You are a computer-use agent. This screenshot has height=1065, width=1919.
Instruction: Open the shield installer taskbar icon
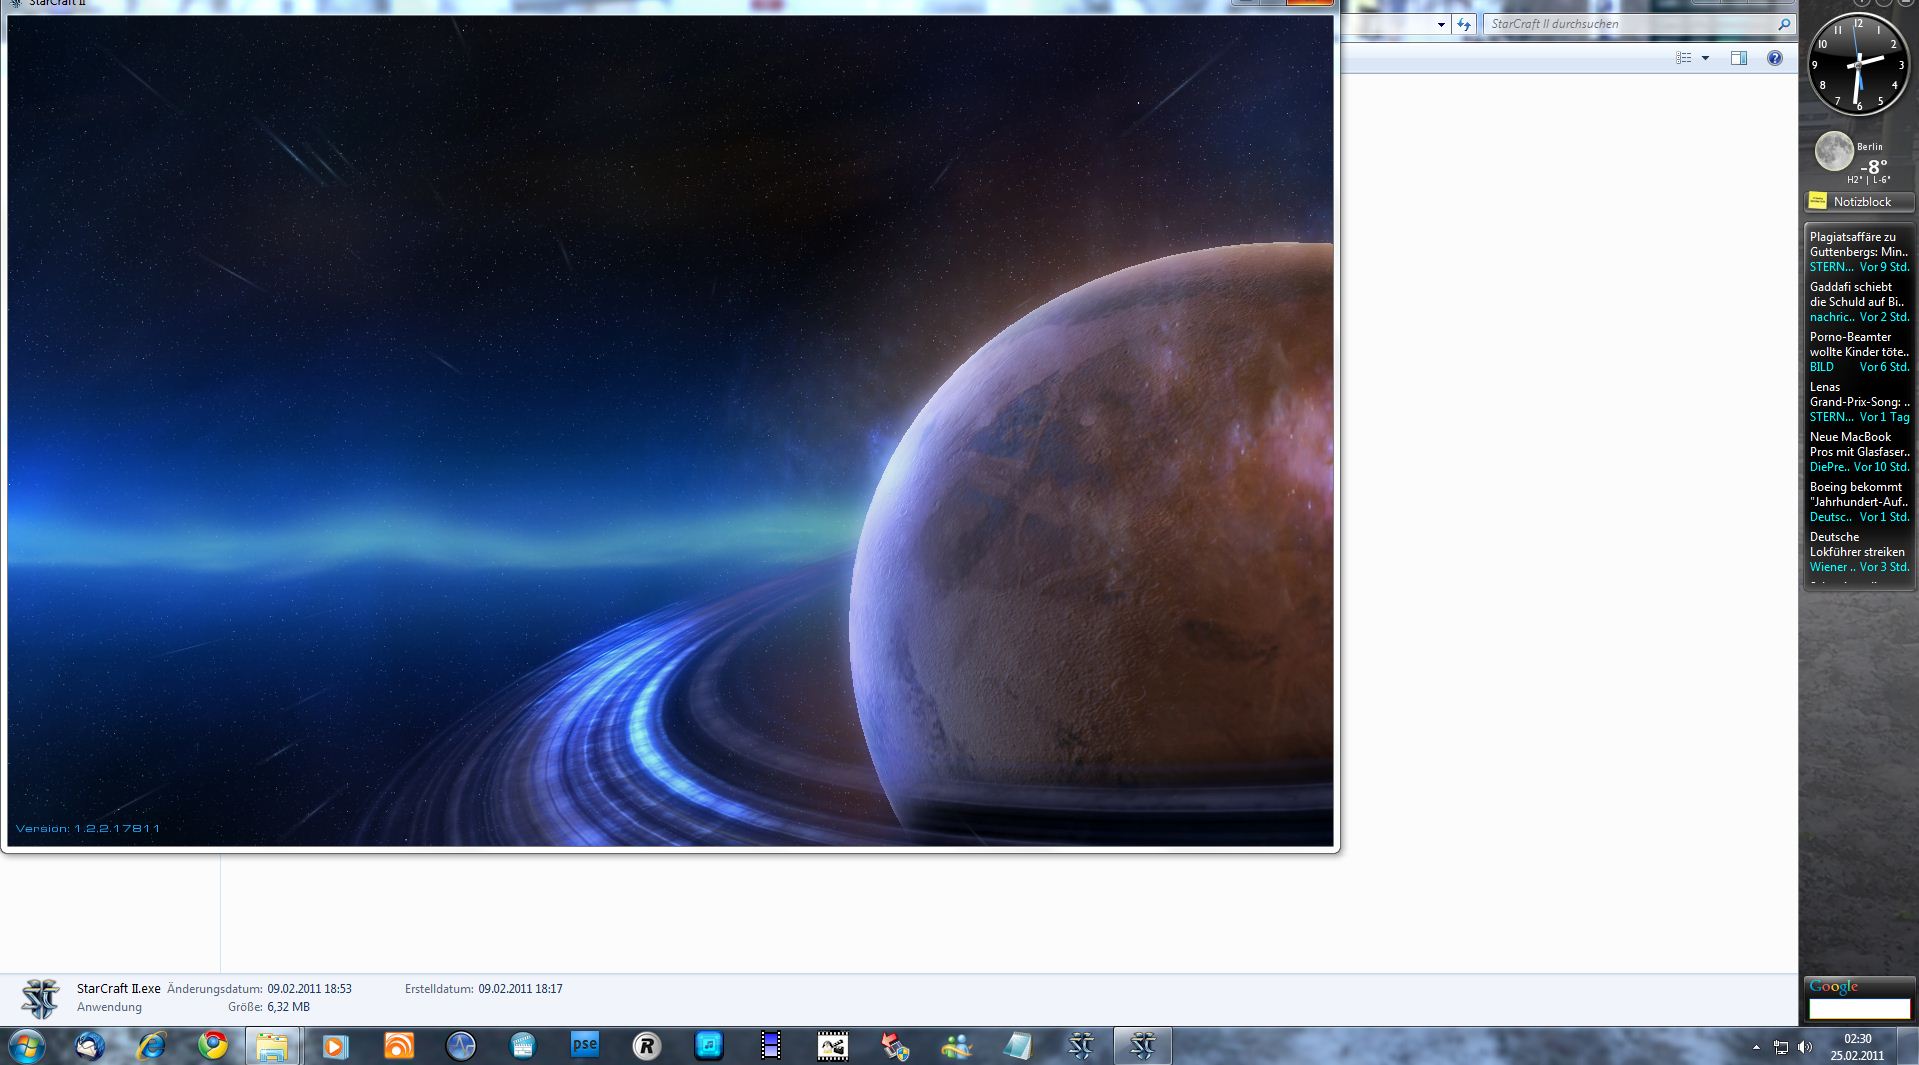[x=895, y=1046]
